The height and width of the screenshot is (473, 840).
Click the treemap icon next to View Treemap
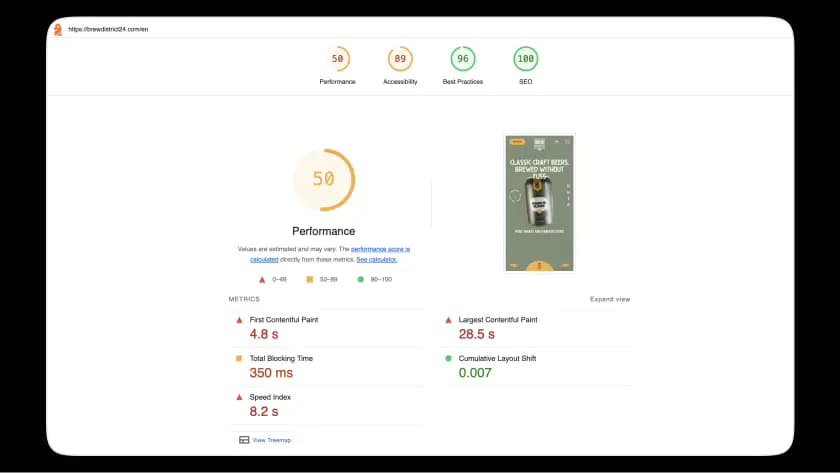coord(244,440)
